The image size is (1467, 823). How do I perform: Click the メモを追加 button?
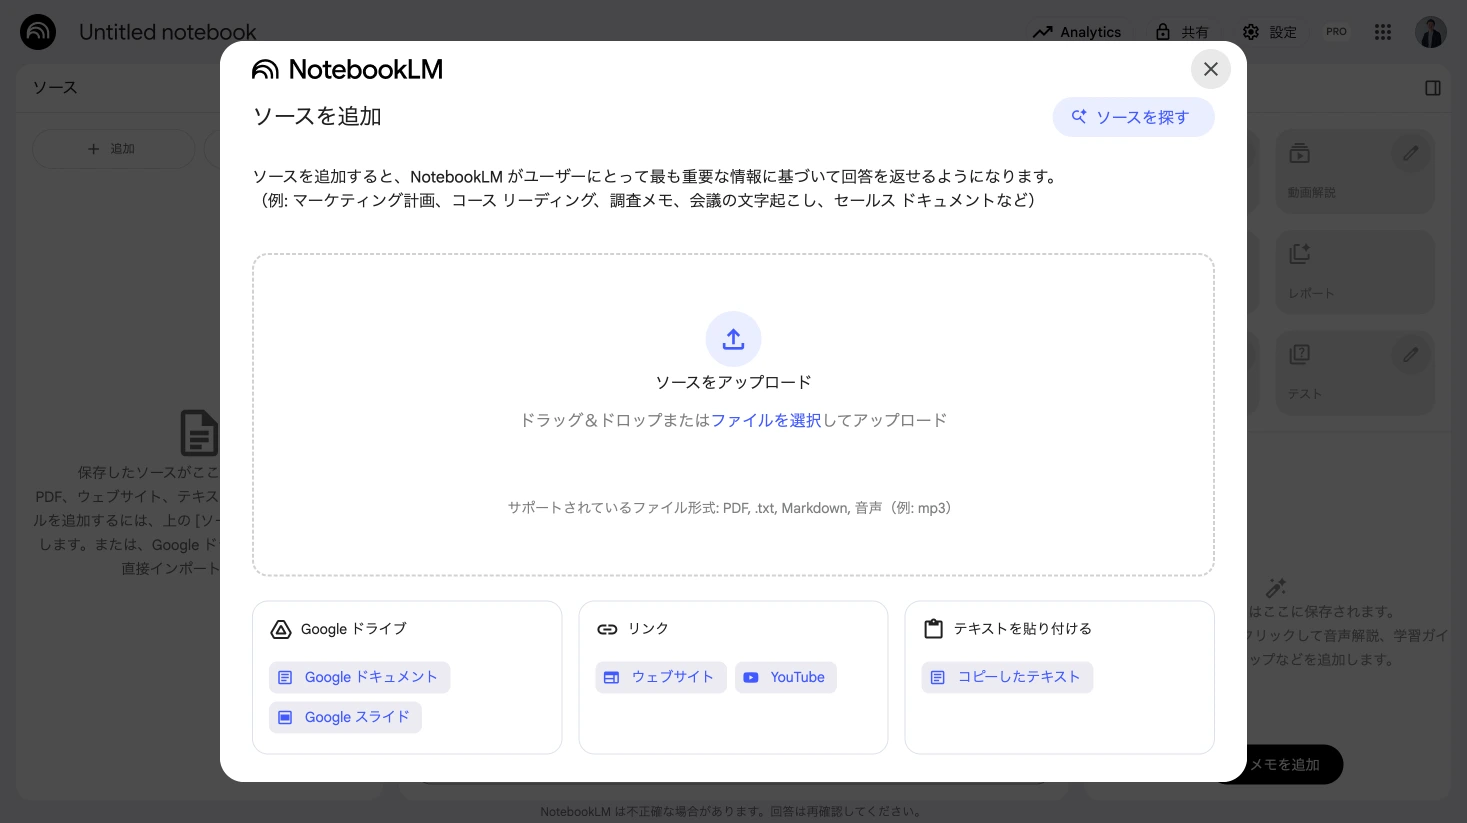[x=1285, y=764]
